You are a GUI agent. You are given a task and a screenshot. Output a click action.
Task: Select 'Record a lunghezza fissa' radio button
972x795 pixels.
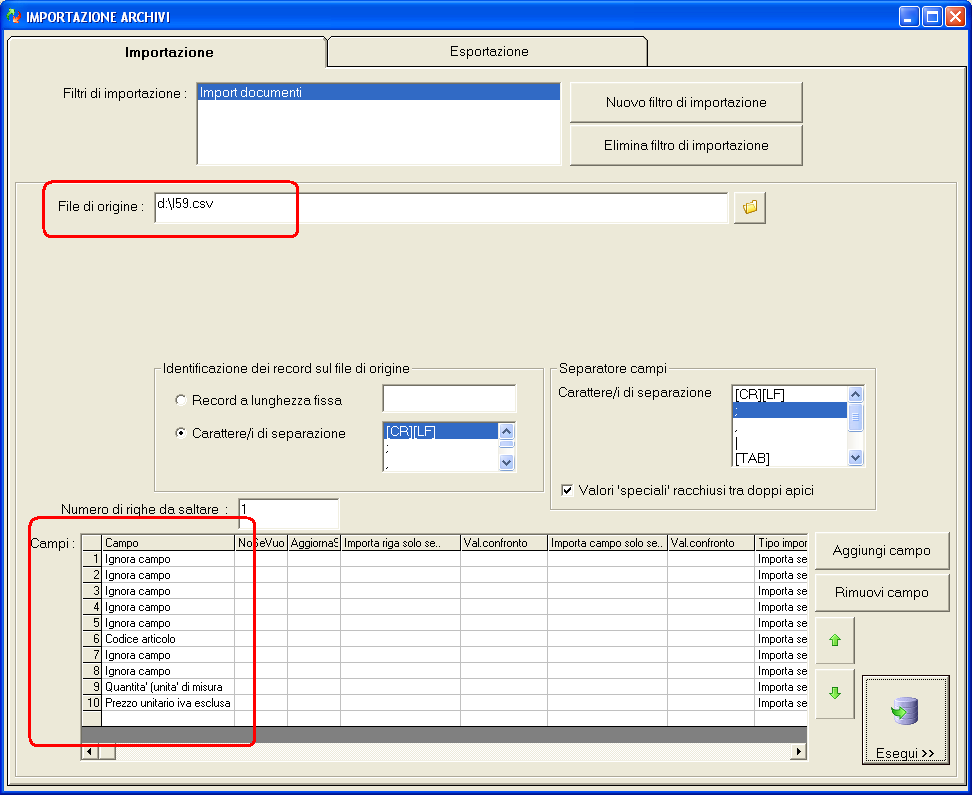click(181, 400)
